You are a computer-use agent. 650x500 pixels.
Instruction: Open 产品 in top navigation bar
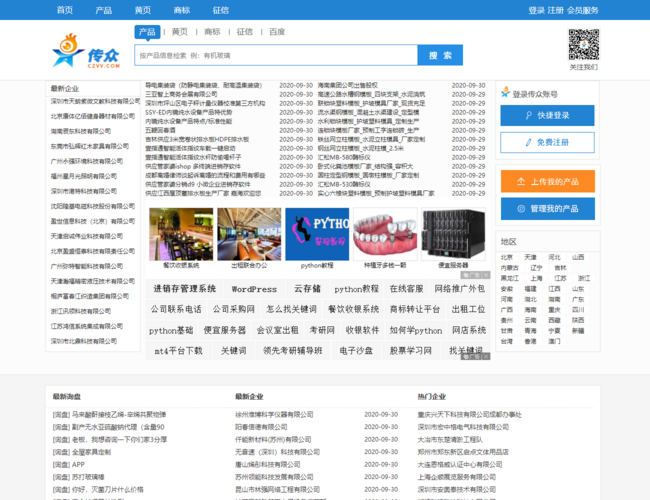click(103, 10)
